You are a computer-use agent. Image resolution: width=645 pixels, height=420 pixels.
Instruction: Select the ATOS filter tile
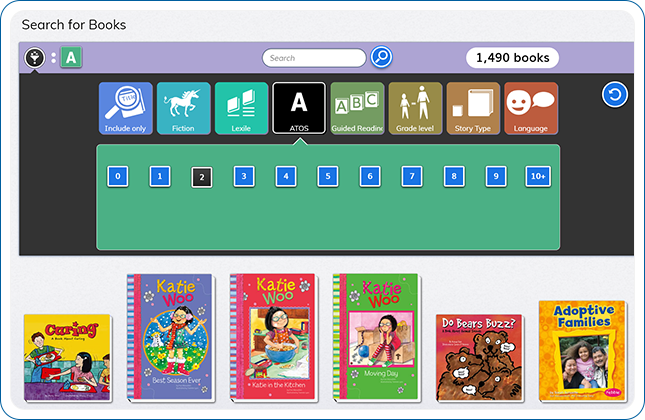[x=299, y=108]
